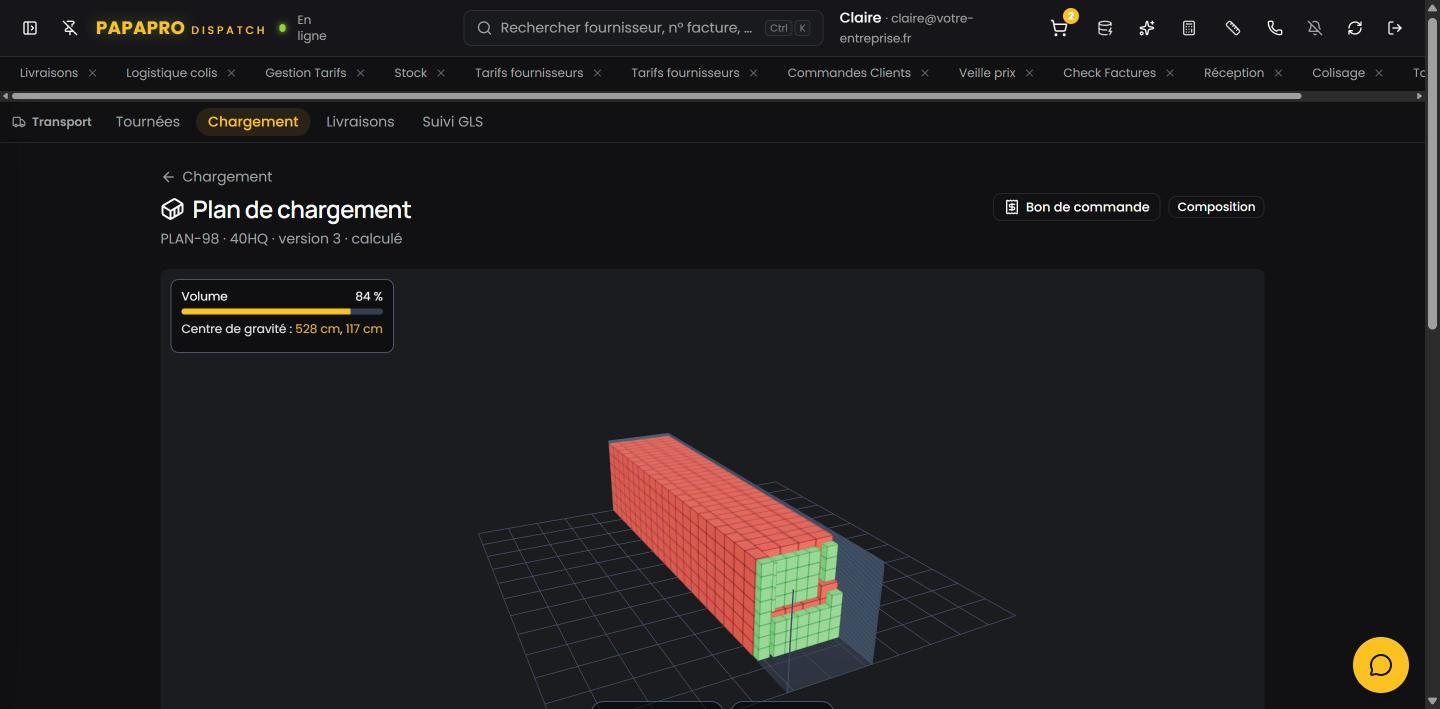Select the Suivi GLS sub-tab
Screen dimensions: 1440x709
point(452,122)
